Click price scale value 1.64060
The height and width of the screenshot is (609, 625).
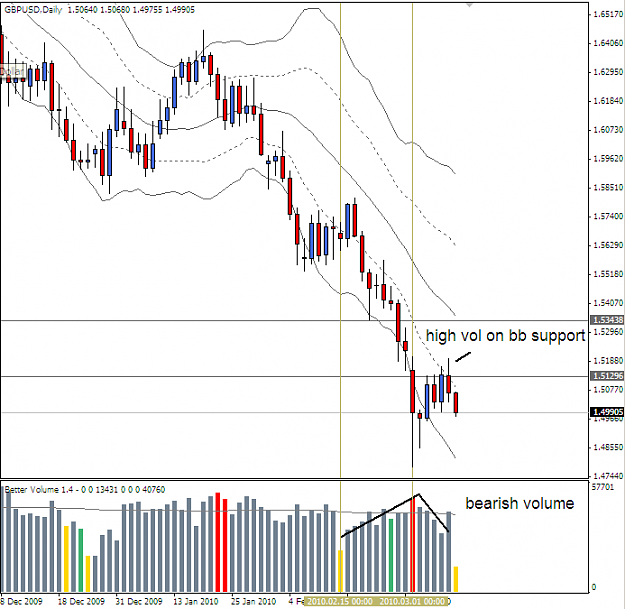tap(608, 43)
